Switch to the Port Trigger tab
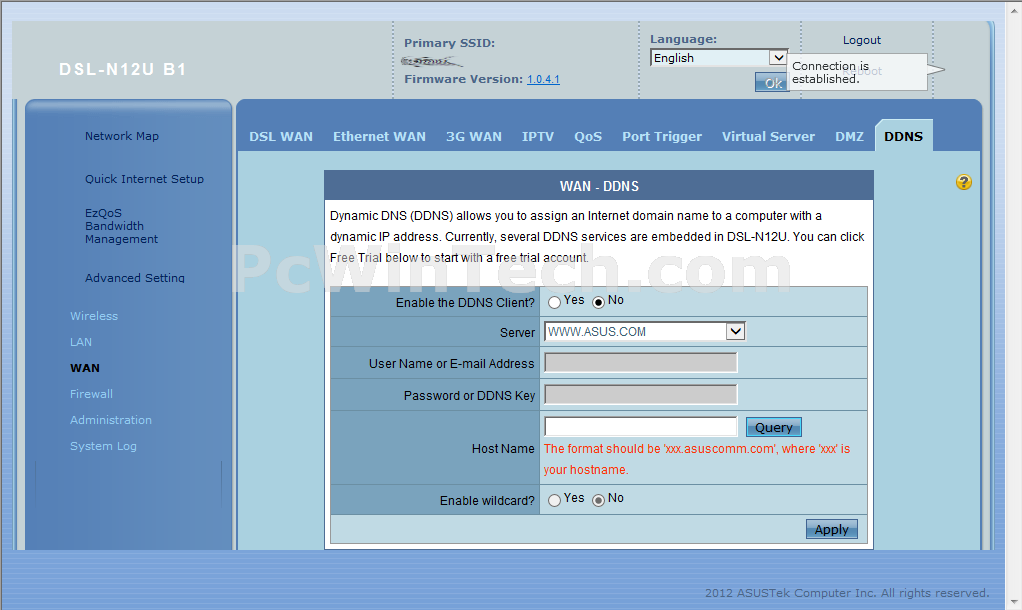 [662, 137]
